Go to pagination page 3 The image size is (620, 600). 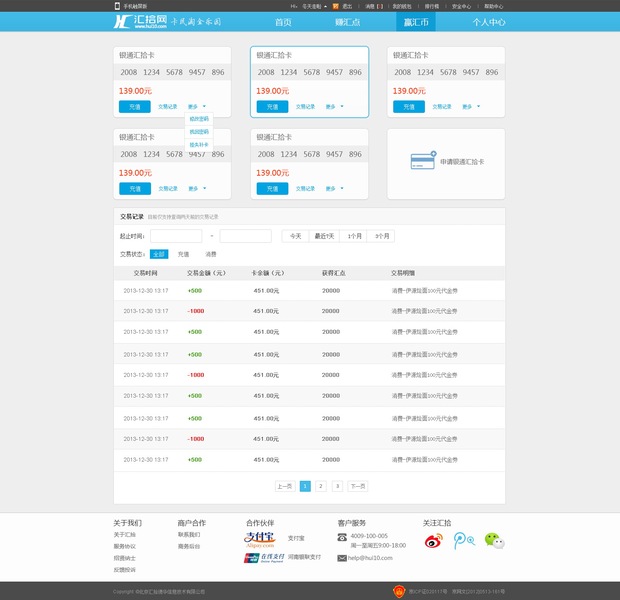click(x=337, y=486)
